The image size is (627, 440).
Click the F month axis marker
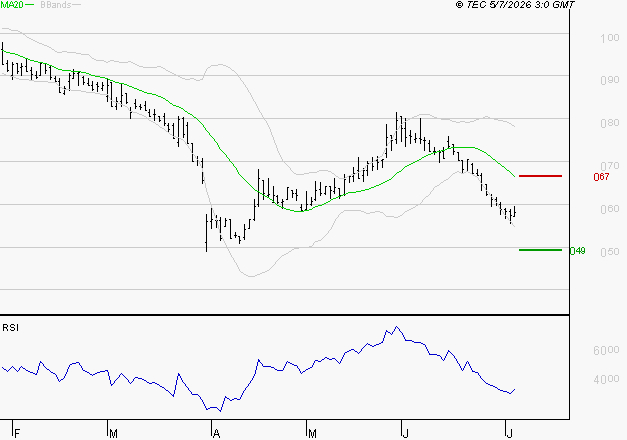point(17,433)
